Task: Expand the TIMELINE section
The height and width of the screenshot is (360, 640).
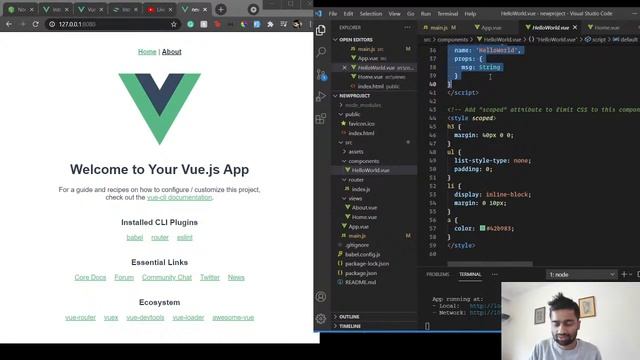Action: coord(347,326)
